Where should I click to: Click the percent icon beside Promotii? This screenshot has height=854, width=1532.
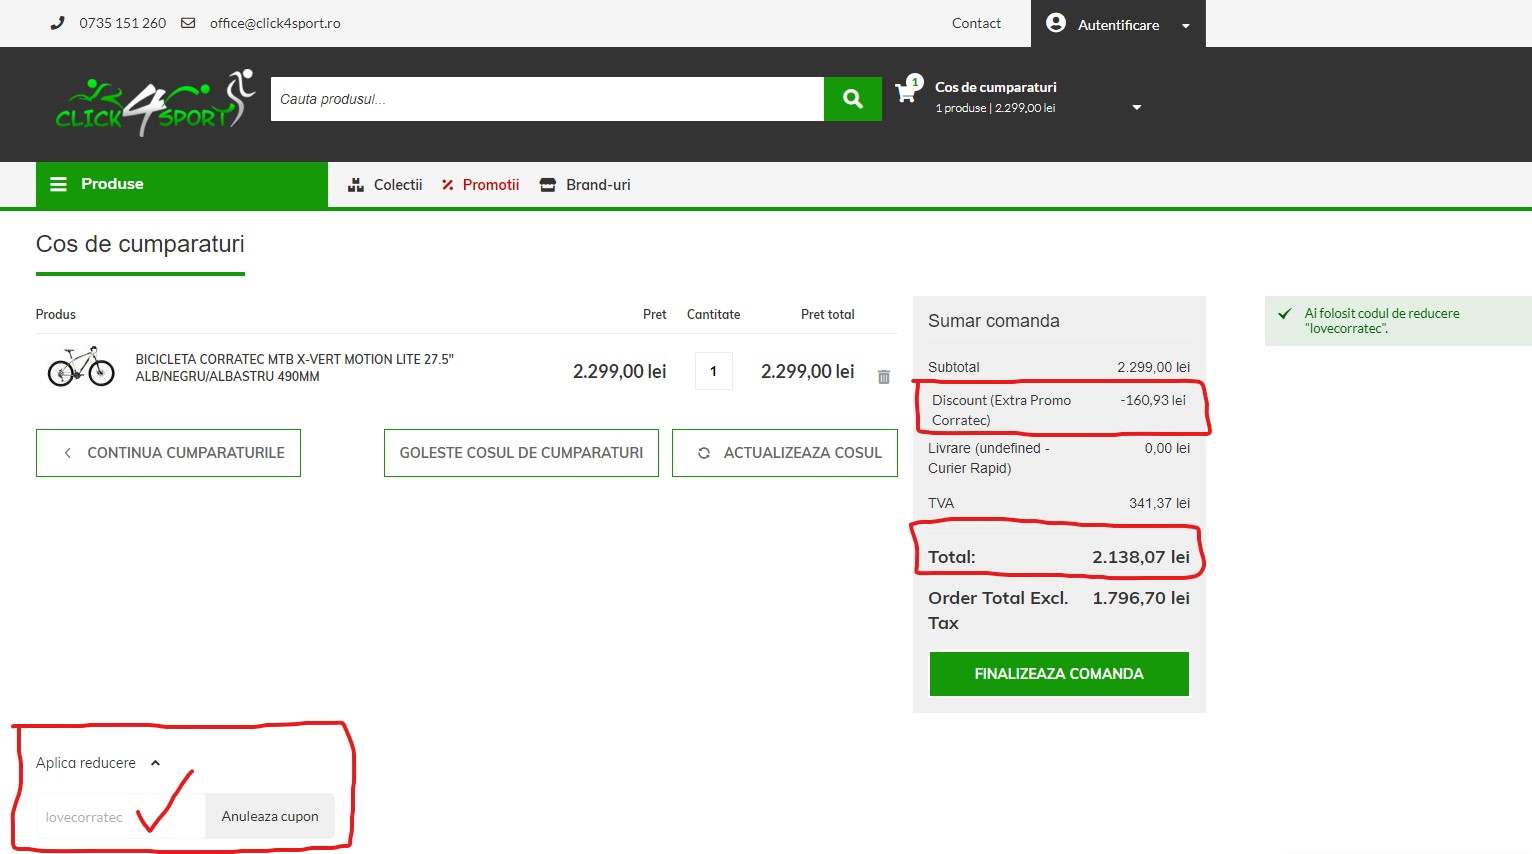[448, 185]
